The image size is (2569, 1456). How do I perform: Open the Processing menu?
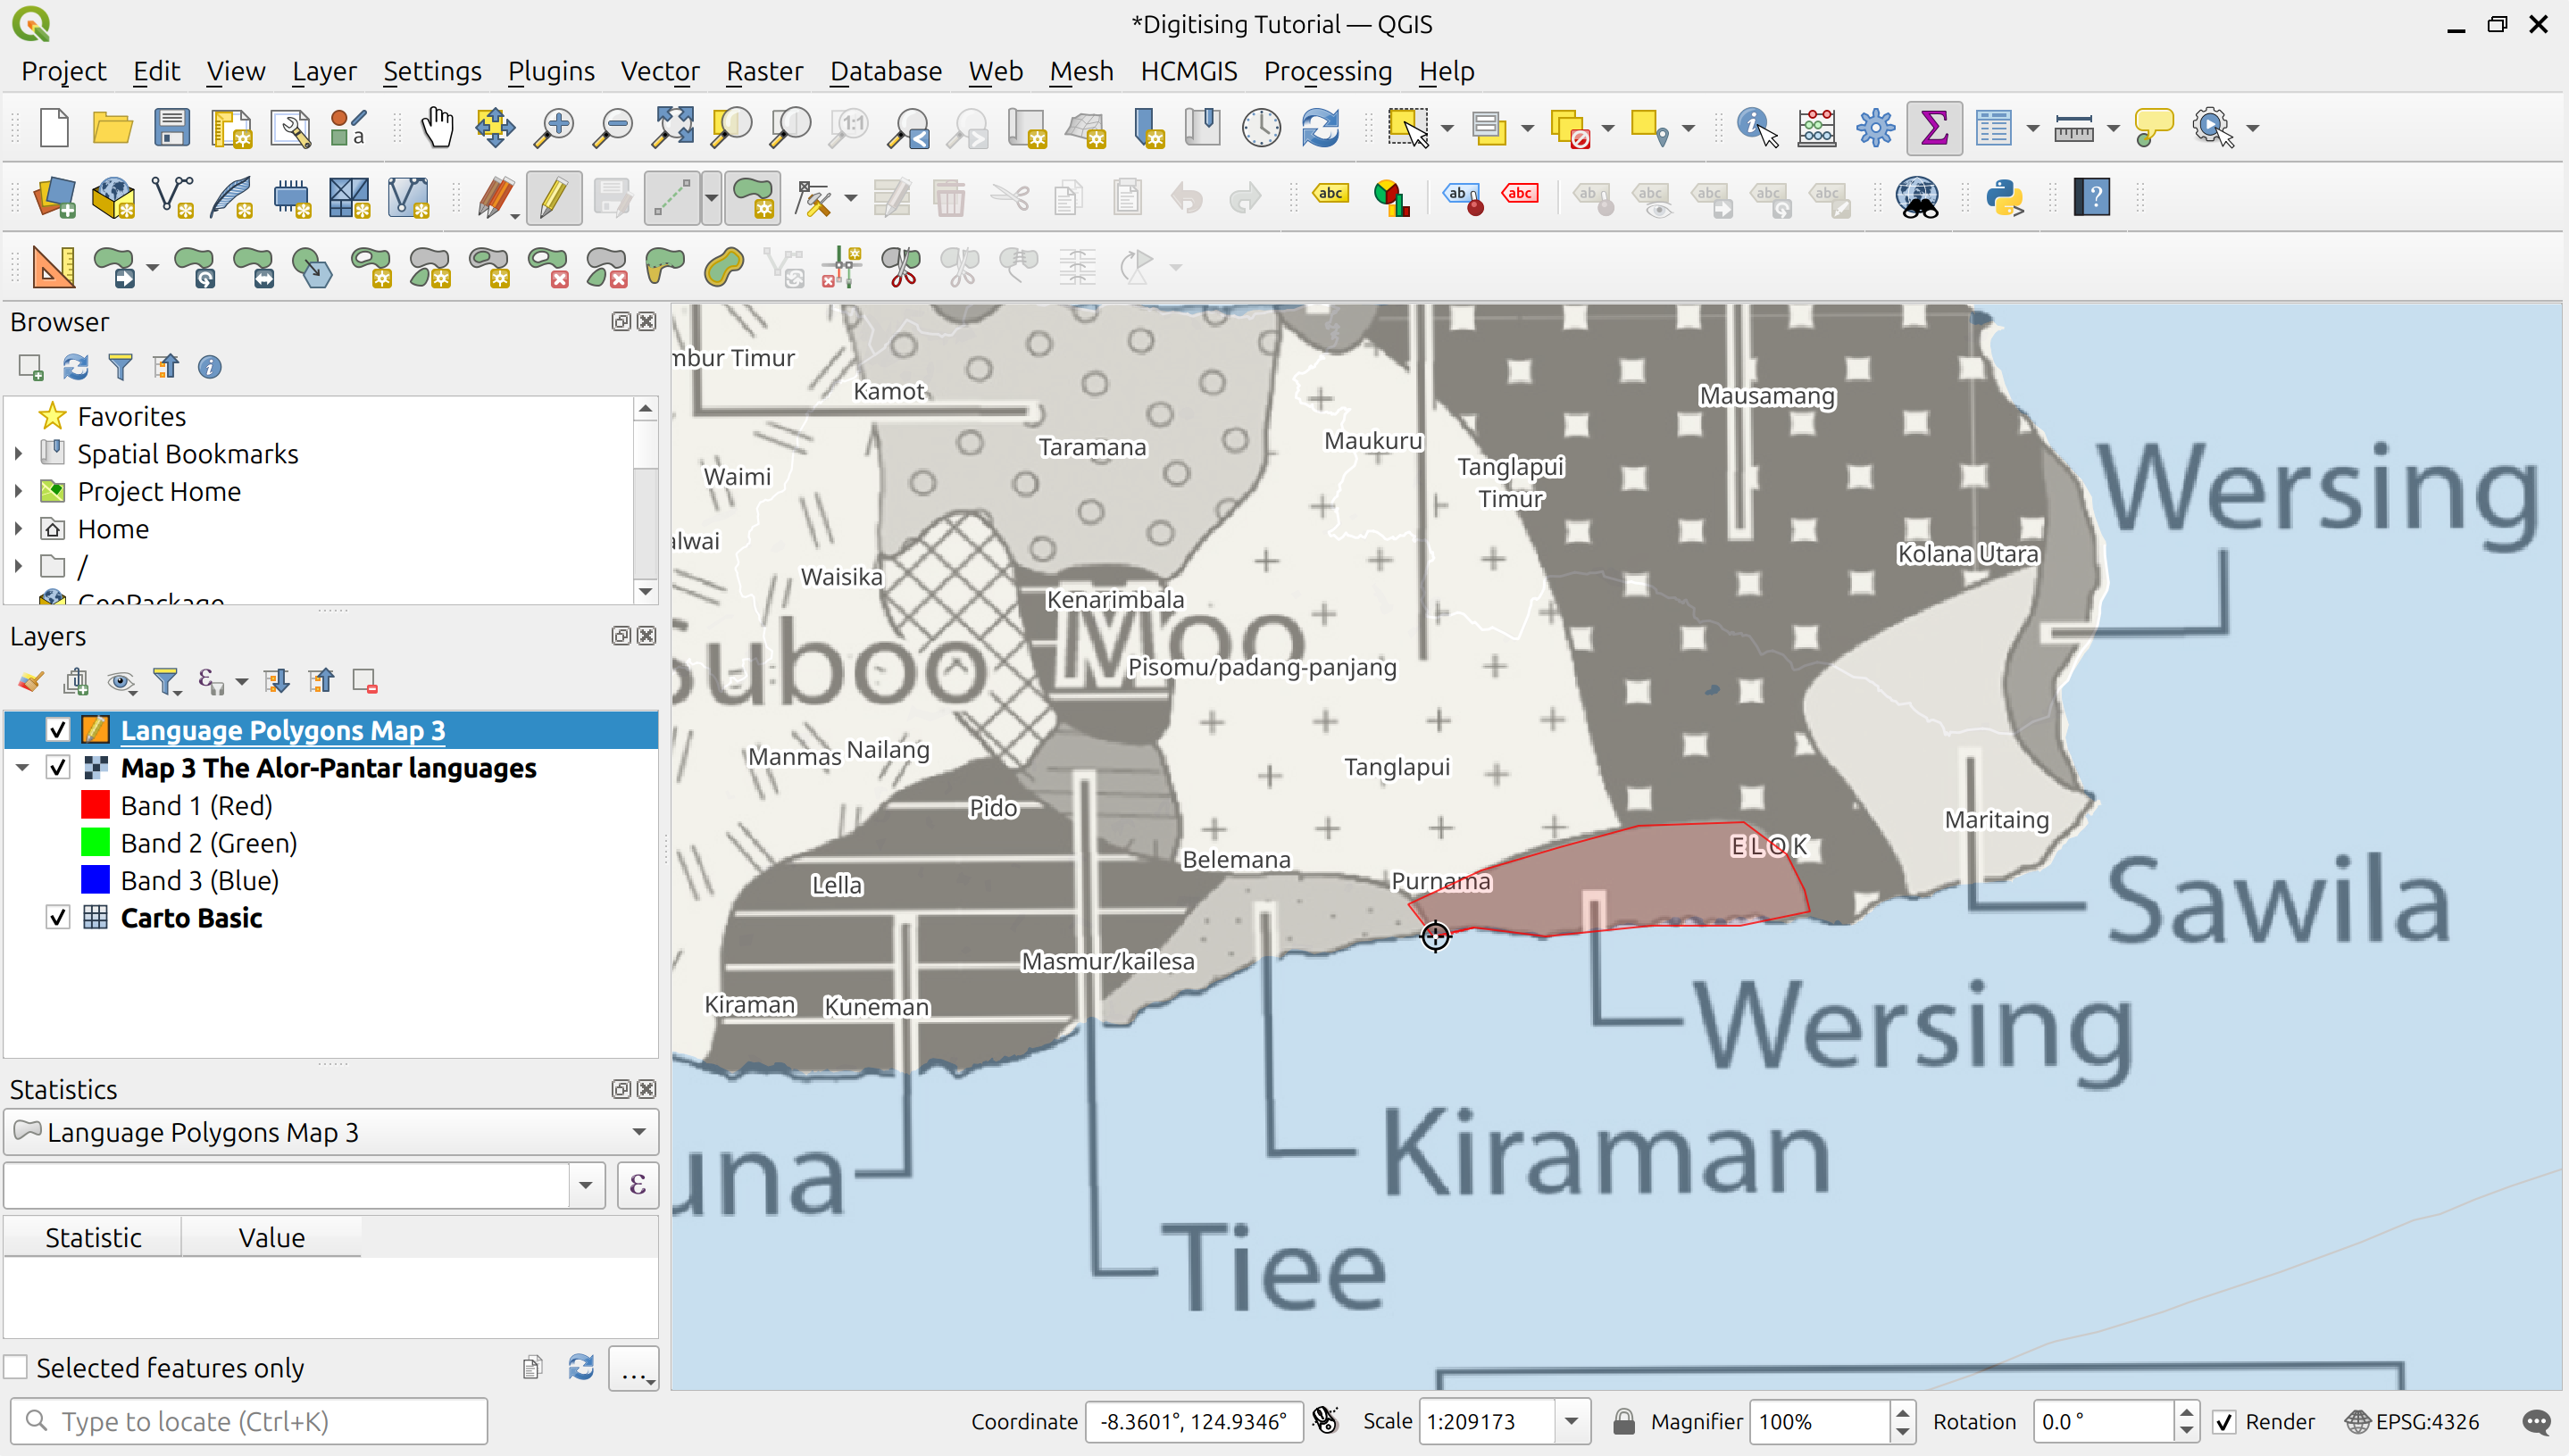(1328, 71)
